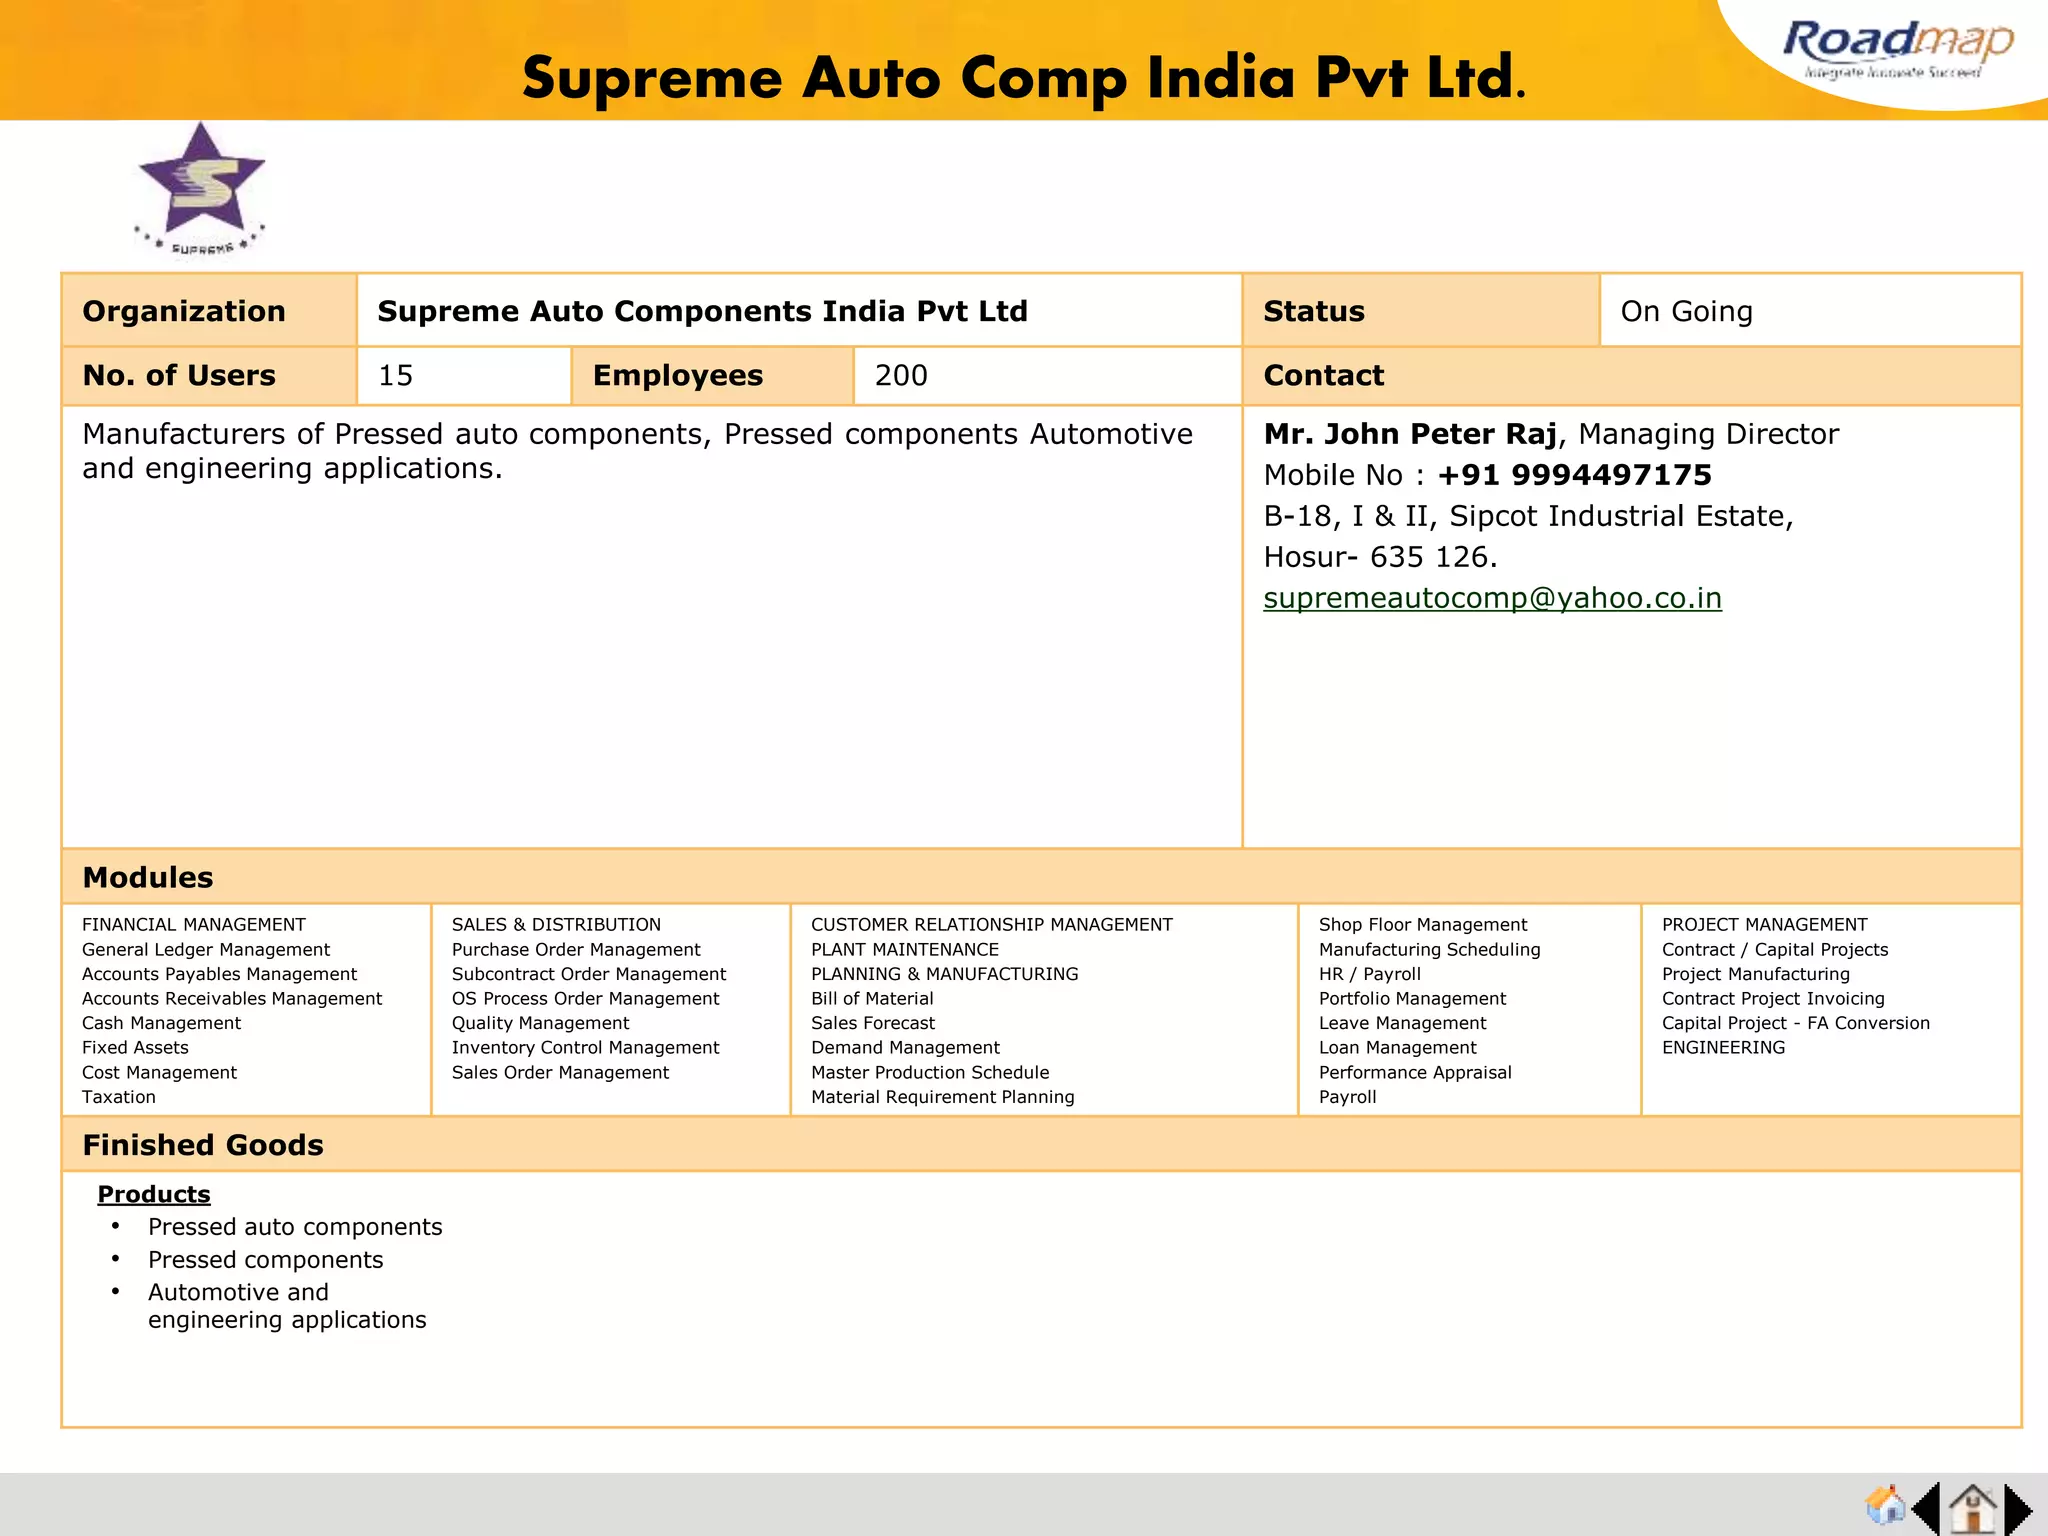
Task: Select users value 15
Action: (x=395, y=375)
